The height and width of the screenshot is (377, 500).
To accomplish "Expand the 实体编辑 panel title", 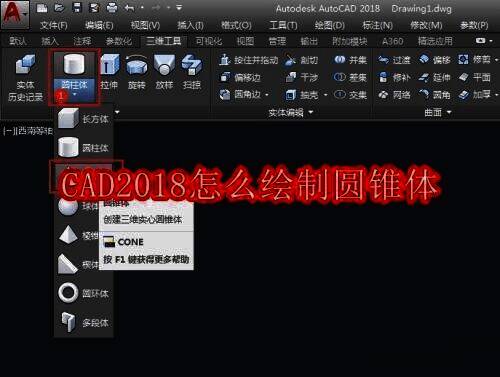I will pyautogui.click(x=291, y=113).
